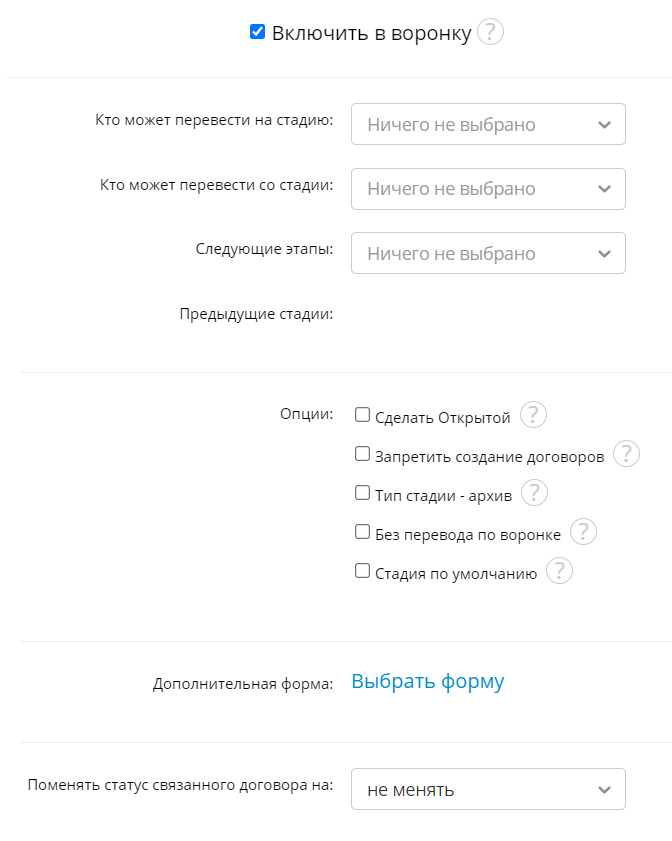The image size is (672, 841).
Task: Open the Поменять статус связанного договора dropdown
Action: coord(488,789)
